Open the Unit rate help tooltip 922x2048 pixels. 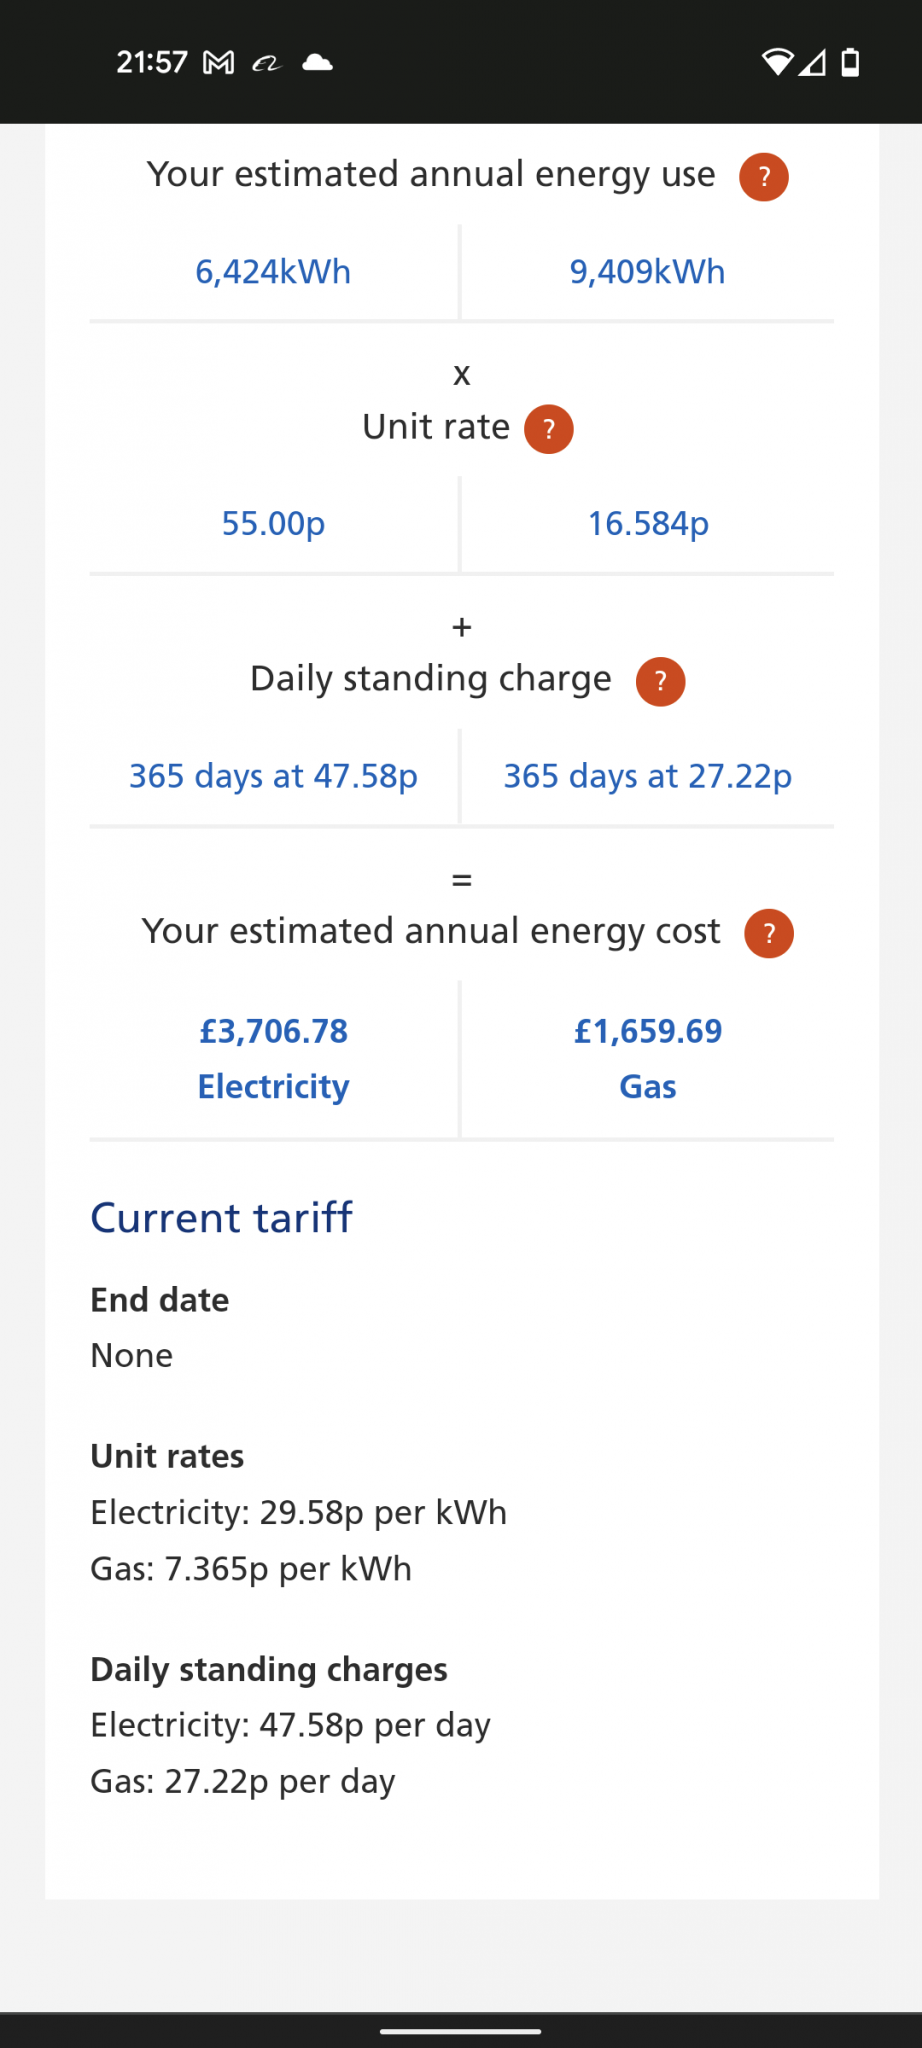click(x=549, y=429)
